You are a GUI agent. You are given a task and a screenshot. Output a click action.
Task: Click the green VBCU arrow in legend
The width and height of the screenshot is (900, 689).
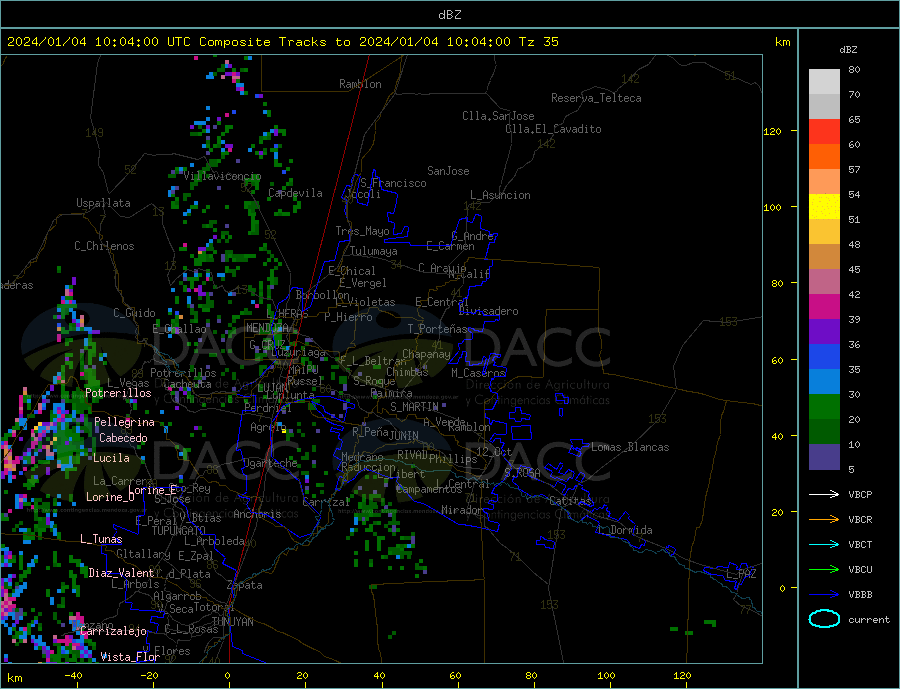pyautogui.click(x=824, y=570)
